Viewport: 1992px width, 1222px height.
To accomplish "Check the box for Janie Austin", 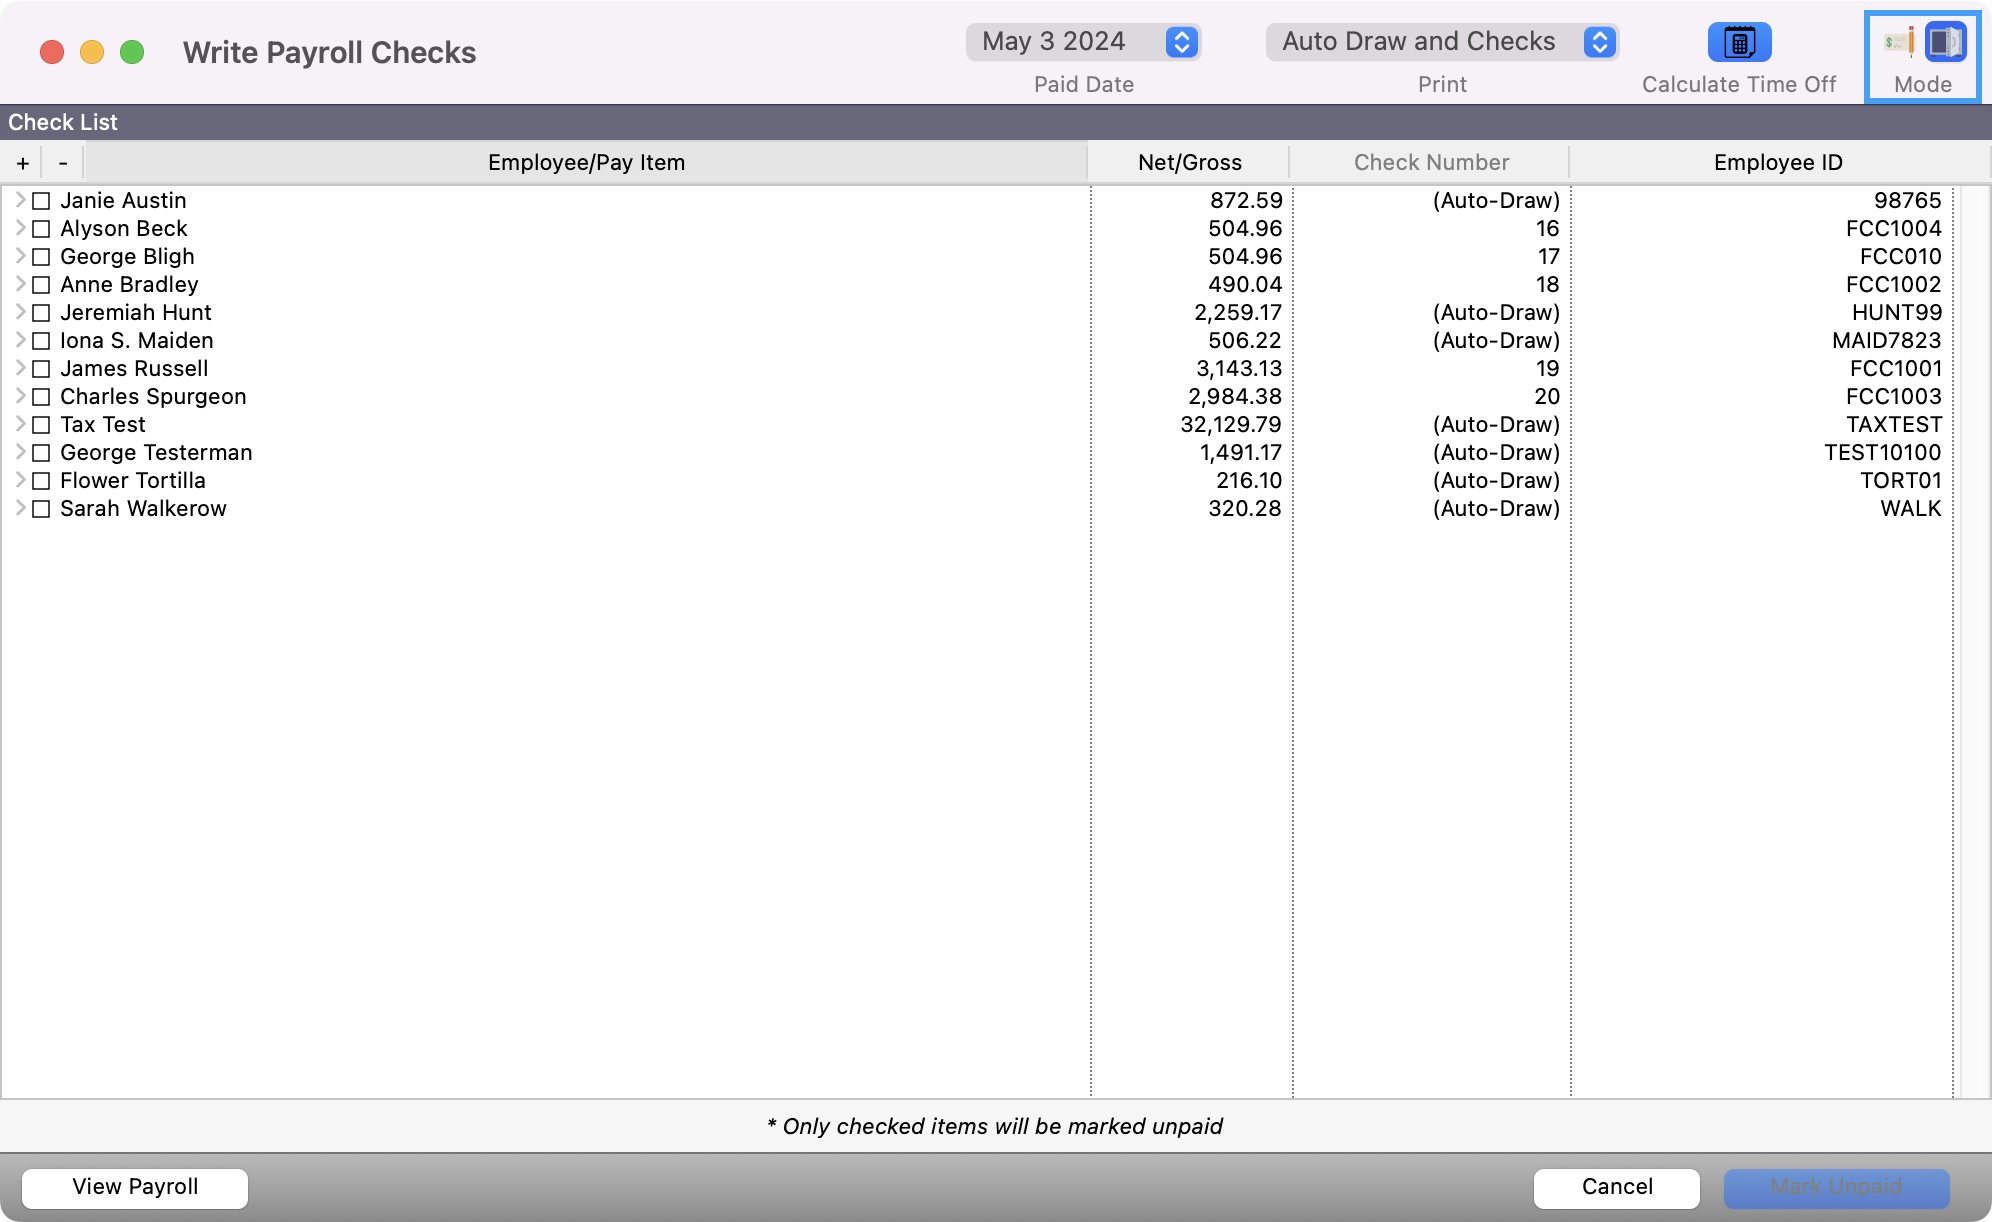I will (x=41, y=201).
